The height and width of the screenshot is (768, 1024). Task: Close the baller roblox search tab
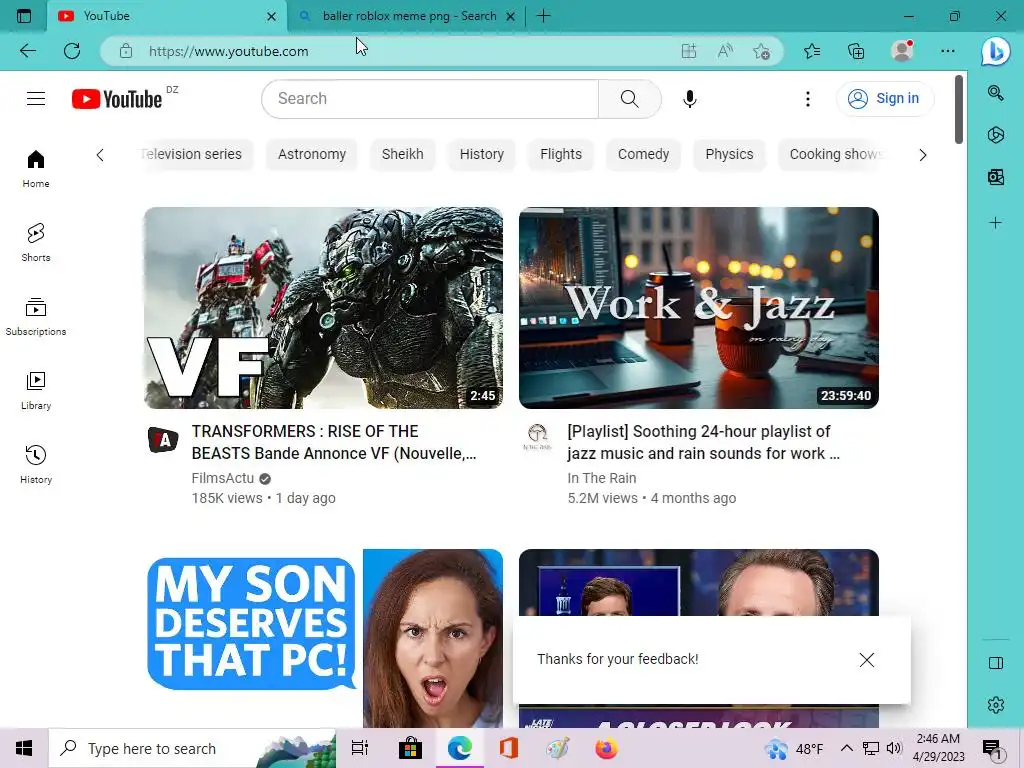(x=511, y=16)
